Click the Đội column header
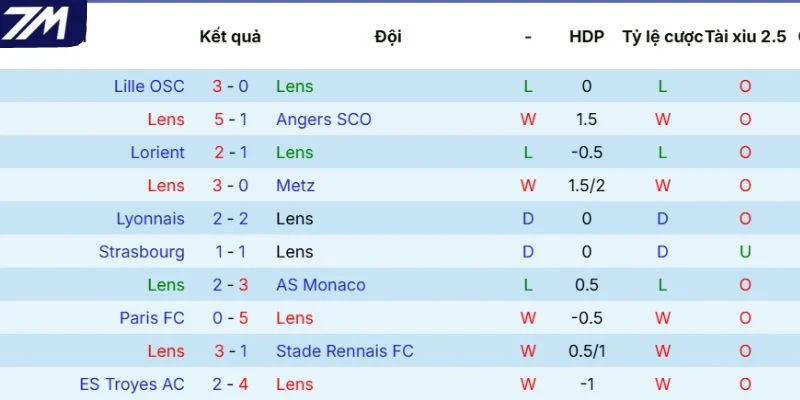 pos(388,36)
